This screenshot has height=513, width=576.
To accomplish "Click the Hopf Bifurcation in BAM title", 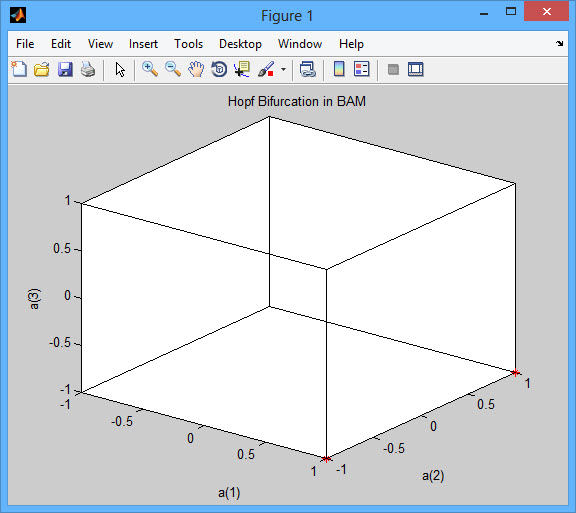I will 297,101.
